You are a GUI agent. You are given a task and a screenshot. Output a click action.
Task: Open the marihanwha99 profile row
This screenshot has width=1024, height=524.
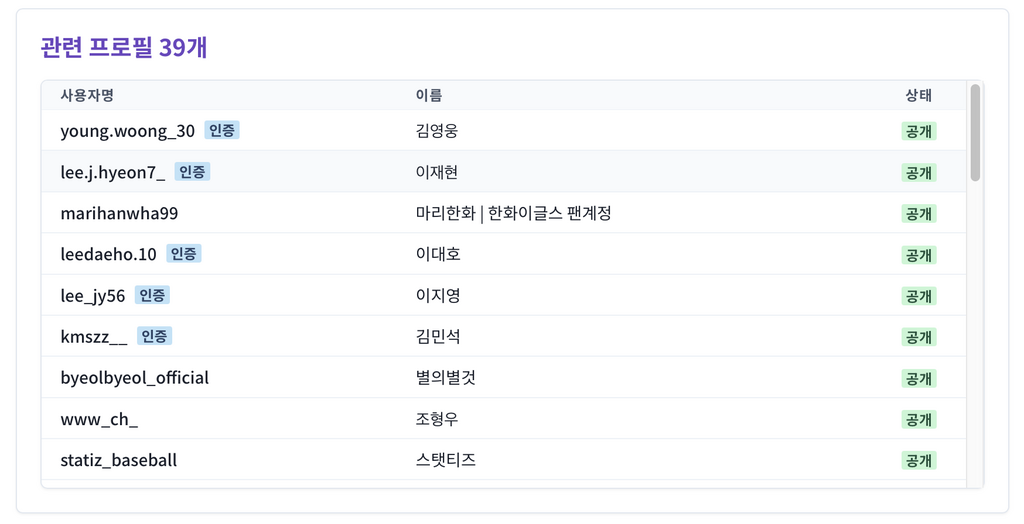(x=504, y=213)
